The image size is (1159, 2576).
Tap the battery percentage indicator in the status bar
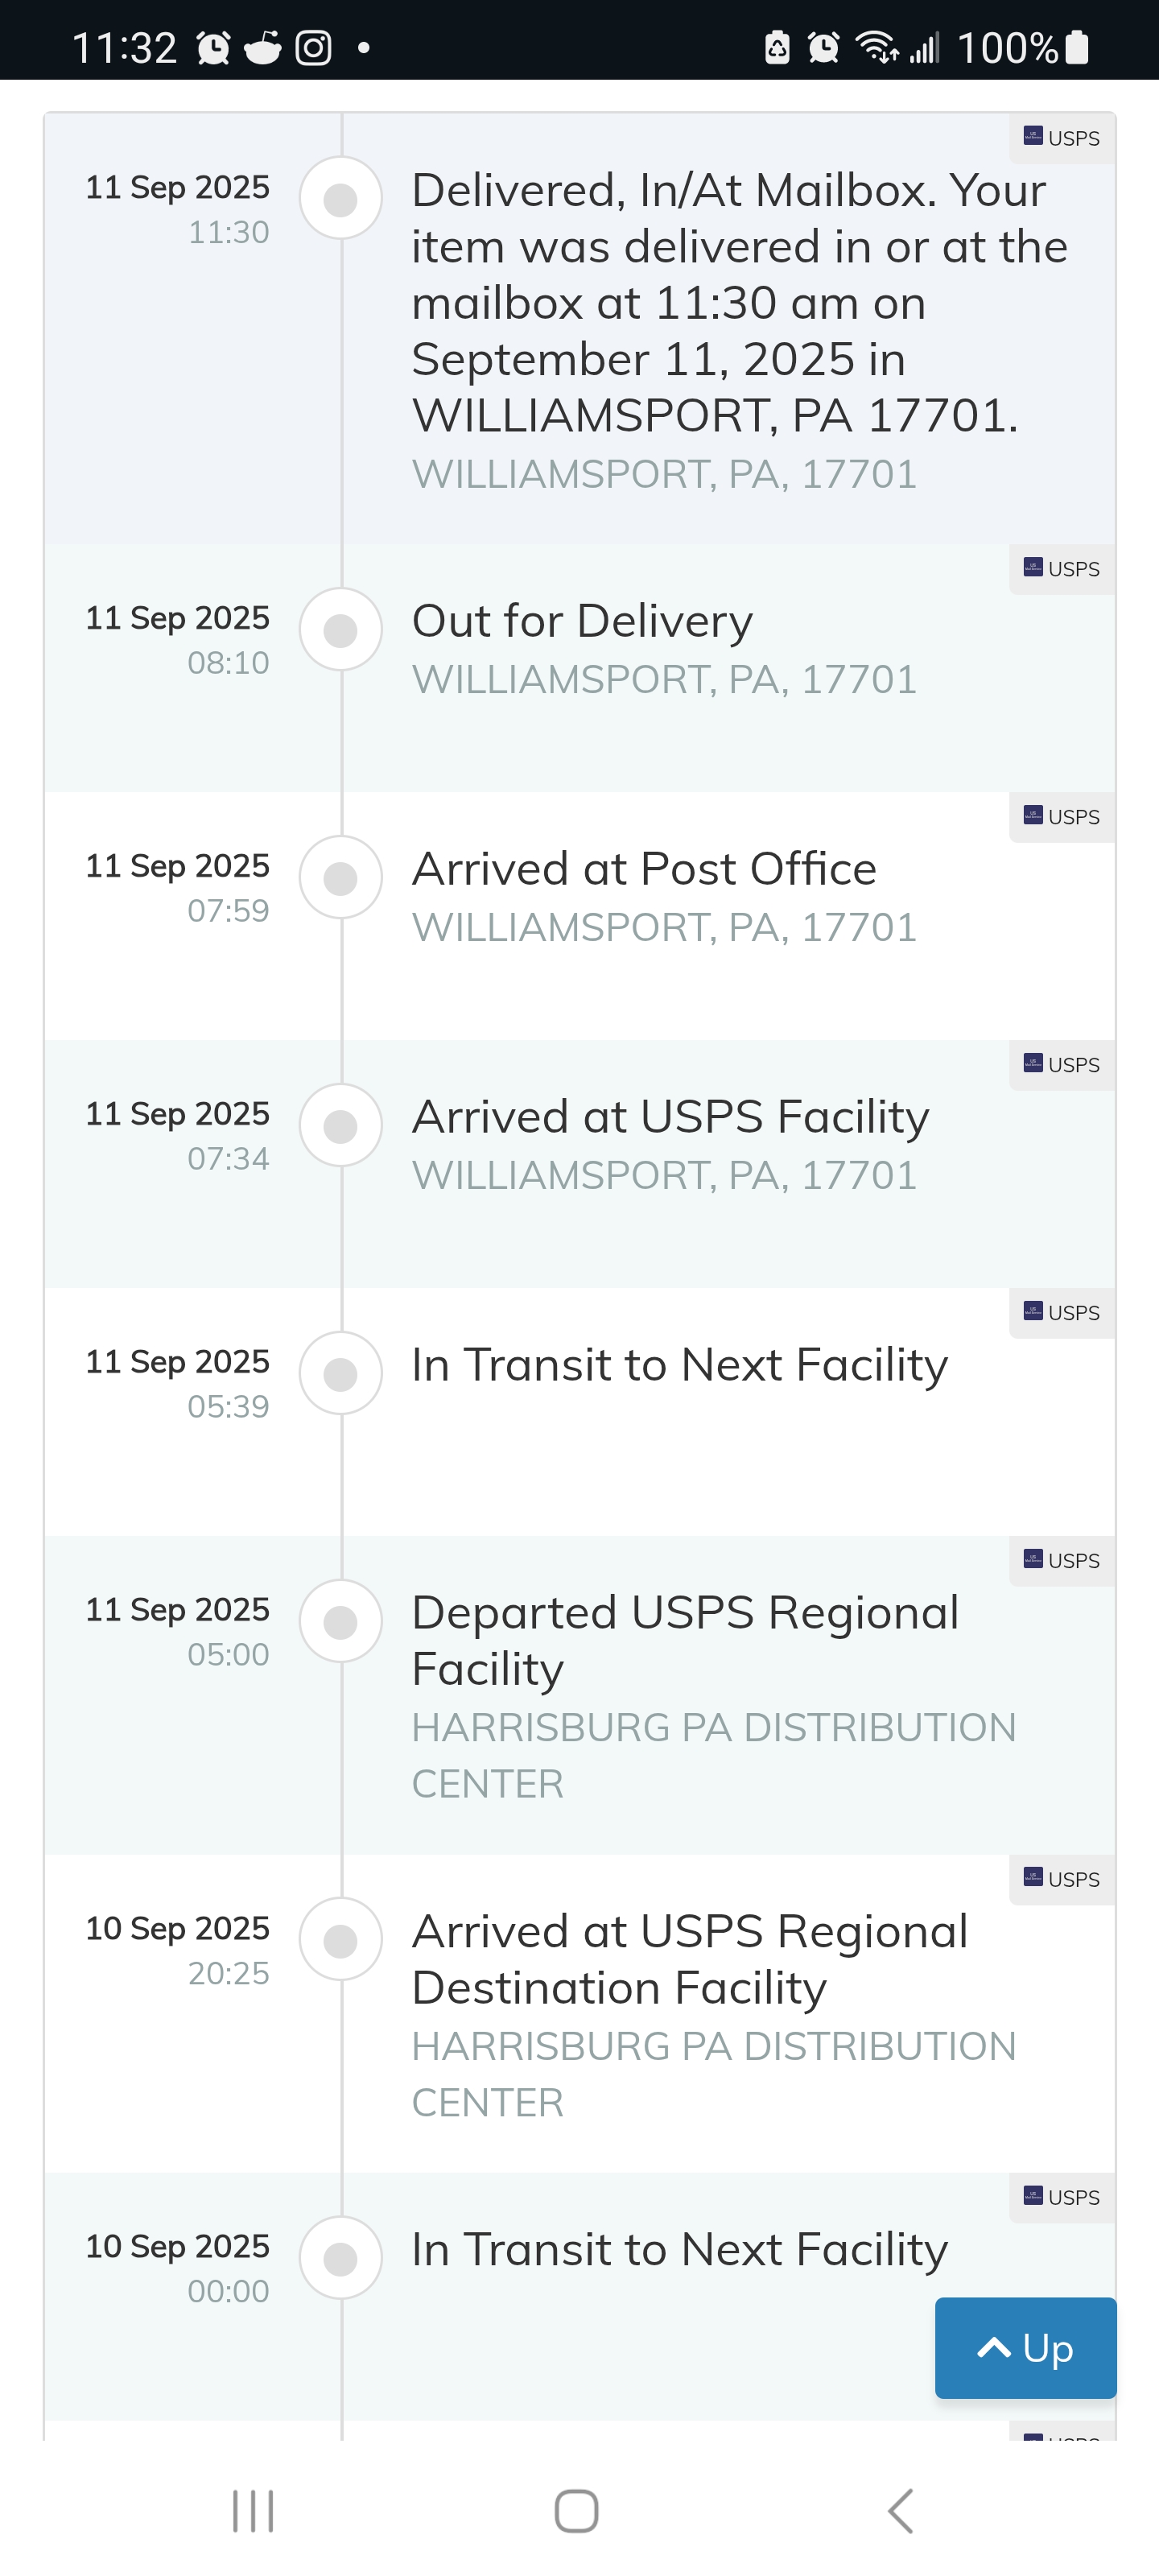(1008, 47)
